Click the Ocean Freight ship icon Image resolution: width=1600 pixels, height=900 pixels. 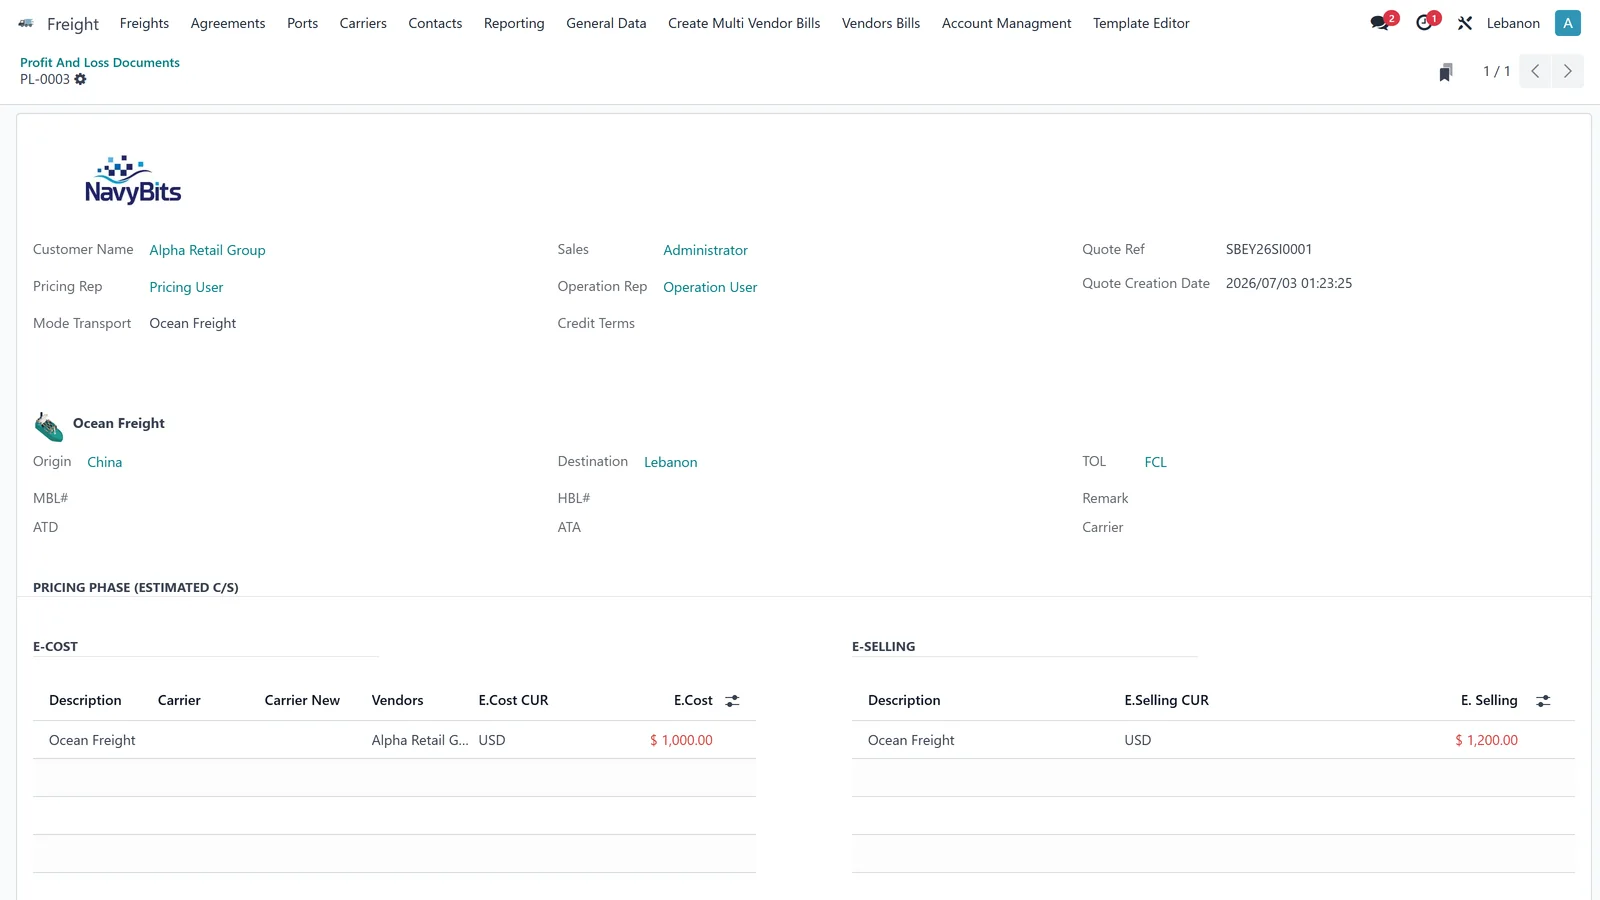[48, 427]
